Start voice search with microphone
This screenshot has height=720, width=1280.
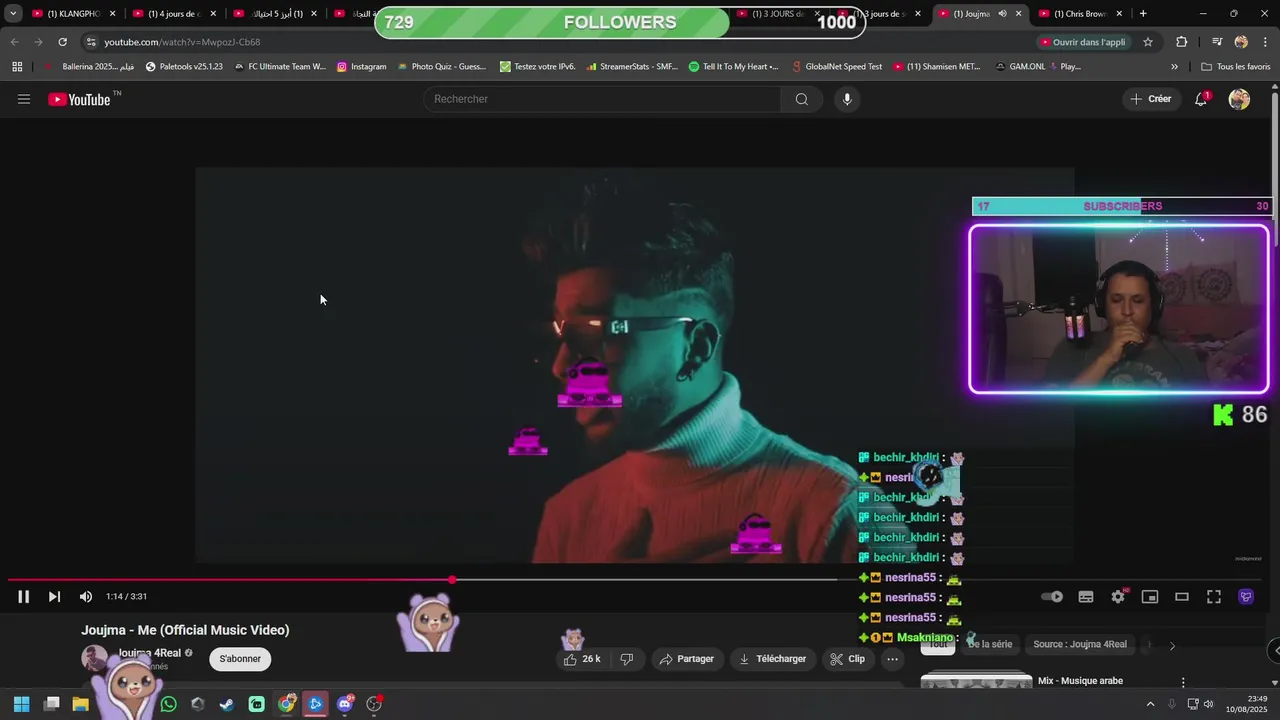847,99
